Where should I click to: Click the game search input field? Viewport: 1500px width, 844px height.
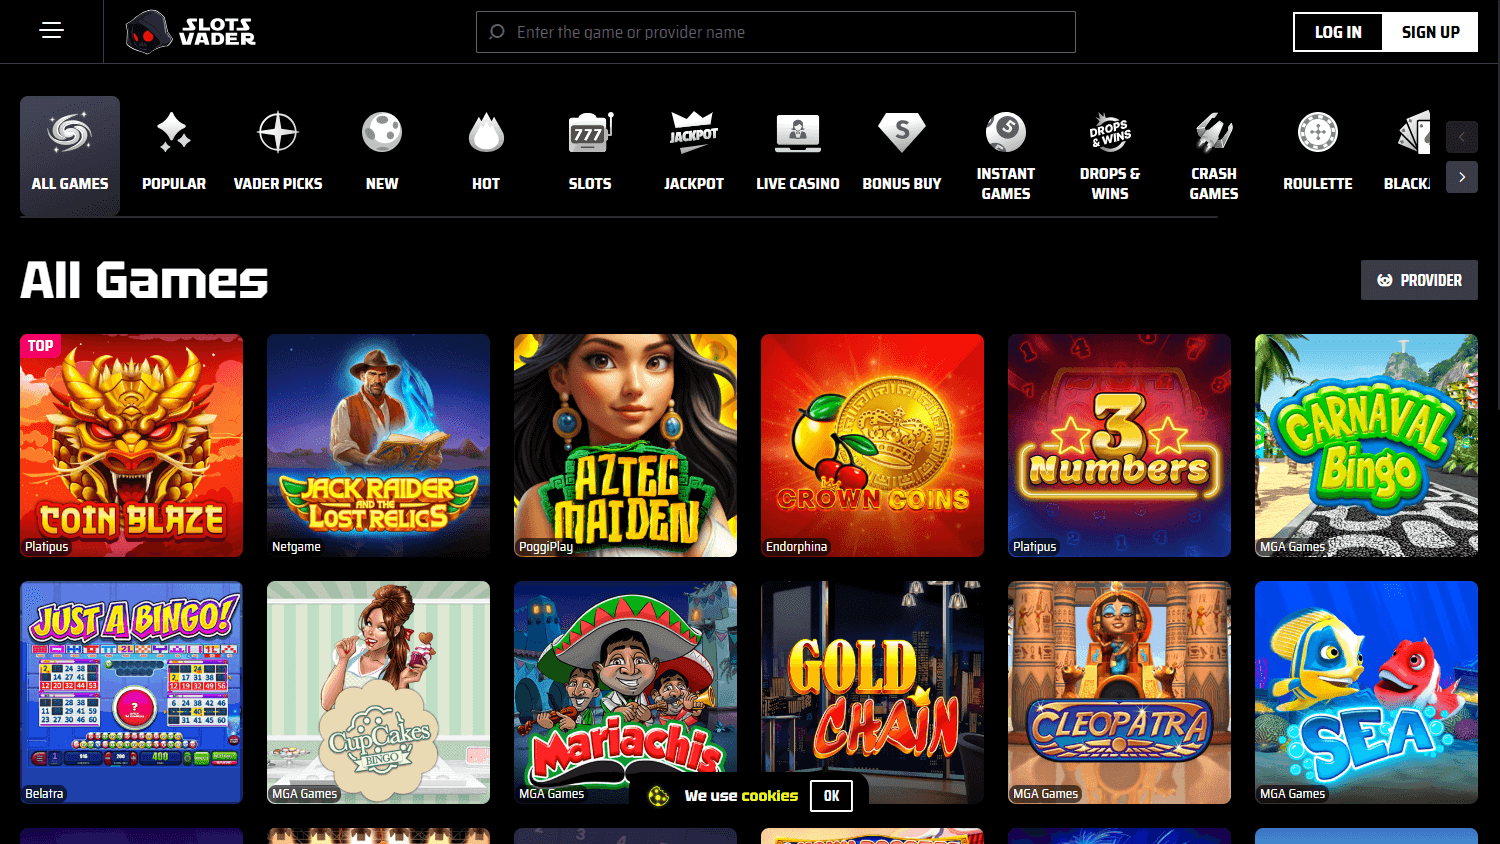click(775, 32)
